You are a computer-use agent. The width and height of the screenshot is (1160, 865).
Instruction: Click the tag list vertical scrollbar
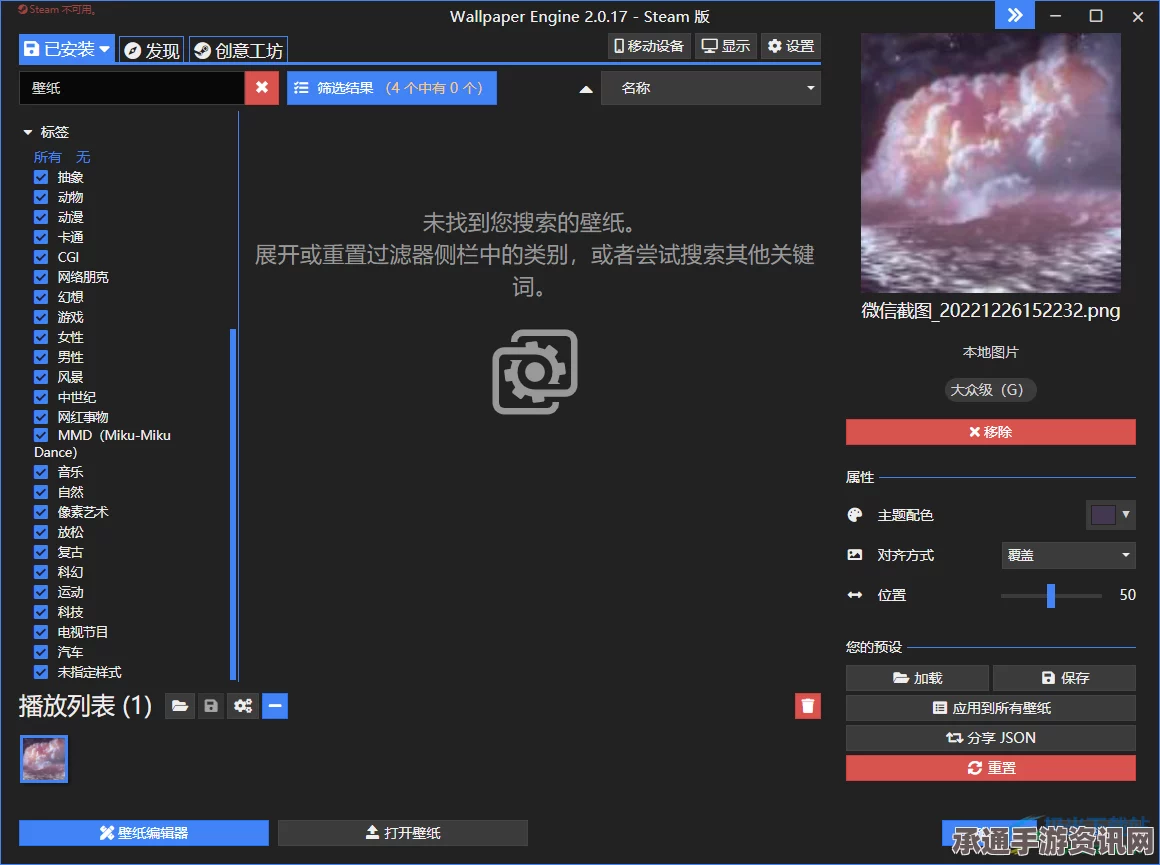point(234,503)
